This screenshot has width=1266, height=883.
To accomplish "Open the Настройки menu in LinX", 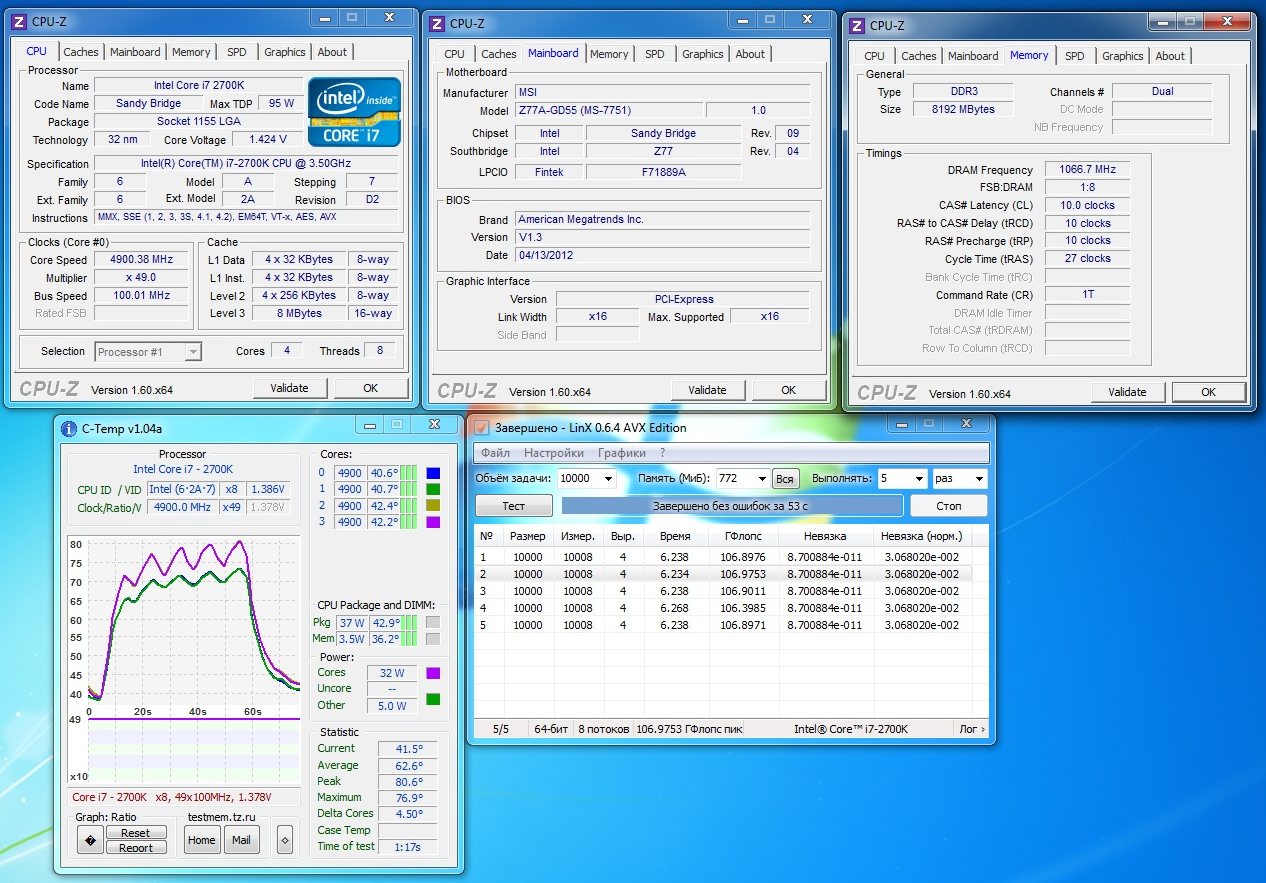I will click(554, 453).
